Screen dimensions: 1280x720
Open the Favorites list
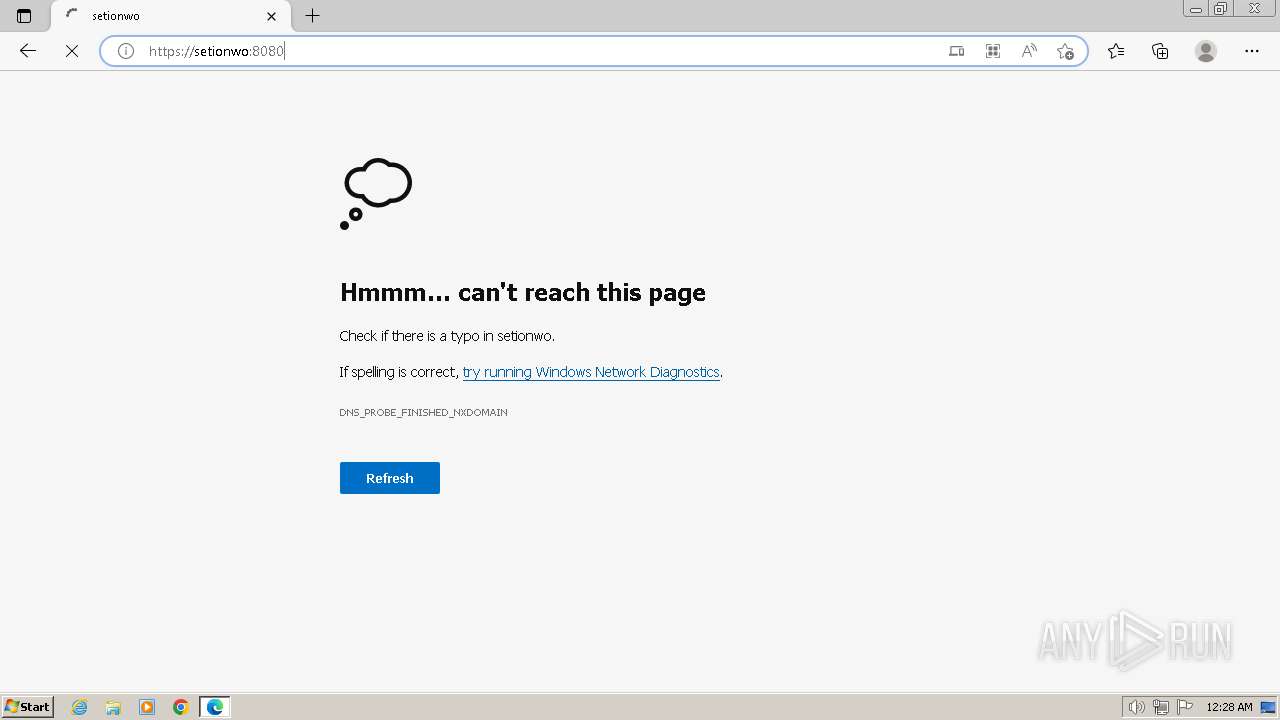(1116, 51)
